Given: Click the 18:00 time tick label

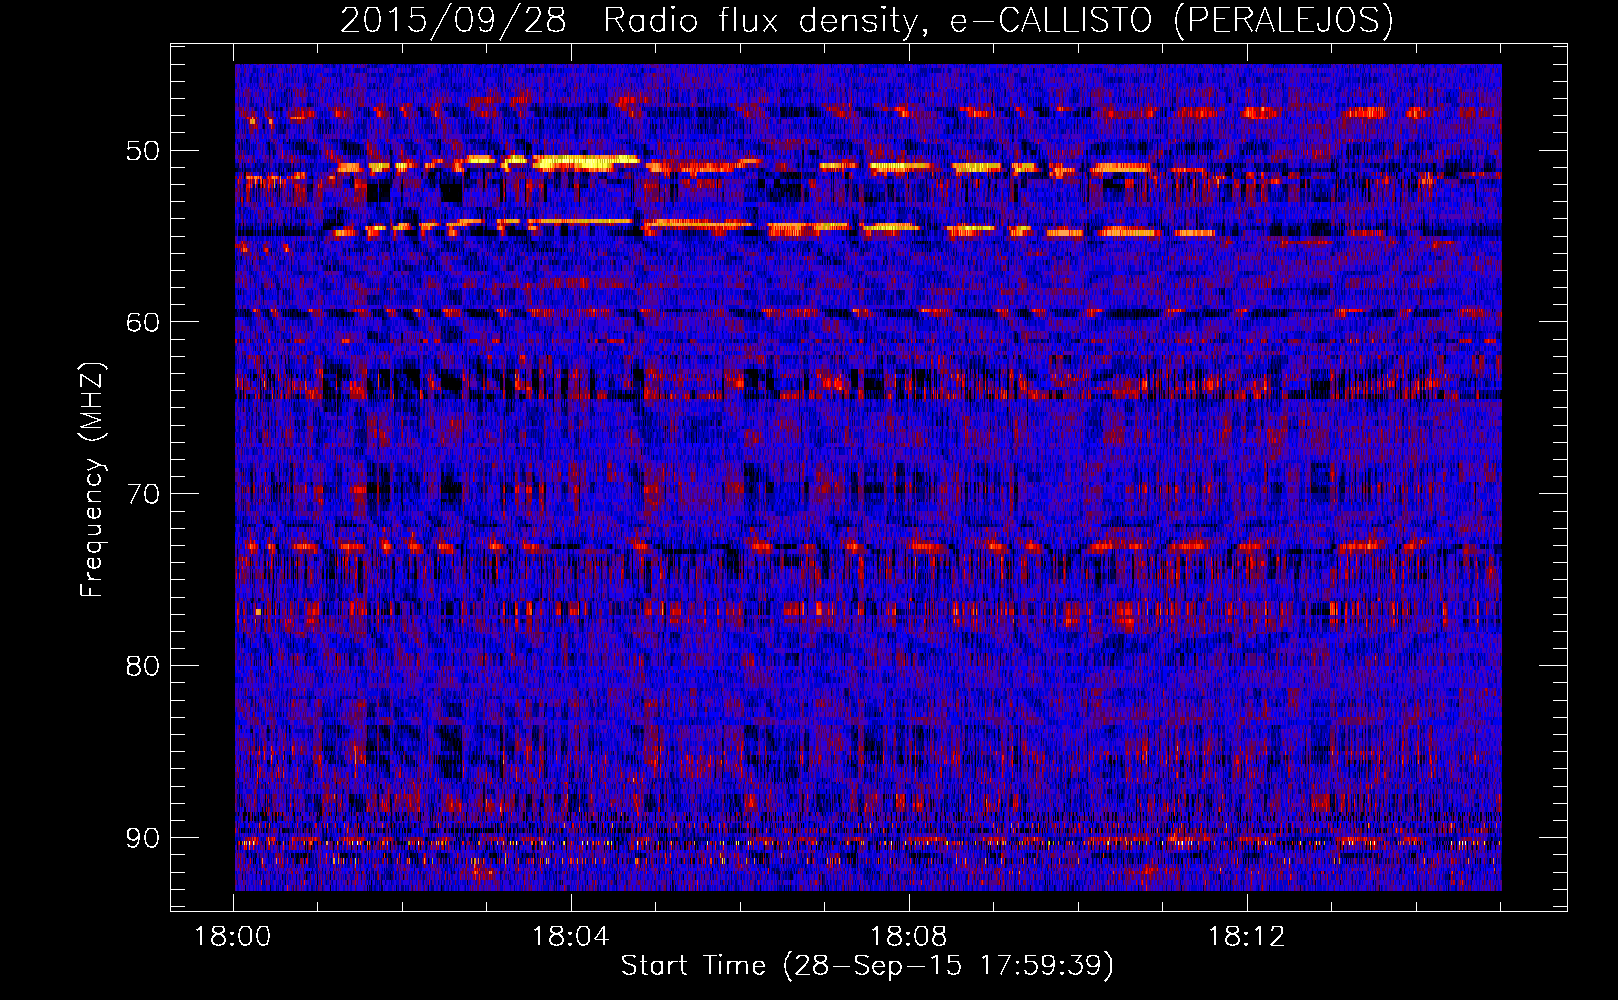Looking at the screenshot, I should pos(233,937).
